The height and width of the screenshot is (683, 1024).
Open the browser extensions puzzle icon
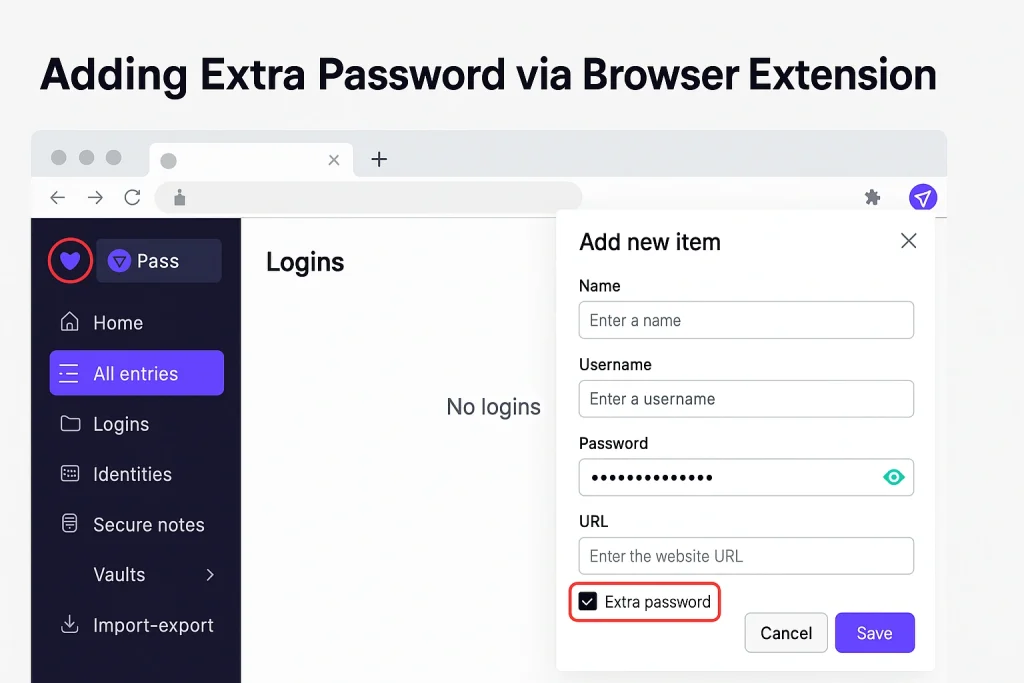click(872, 198)
